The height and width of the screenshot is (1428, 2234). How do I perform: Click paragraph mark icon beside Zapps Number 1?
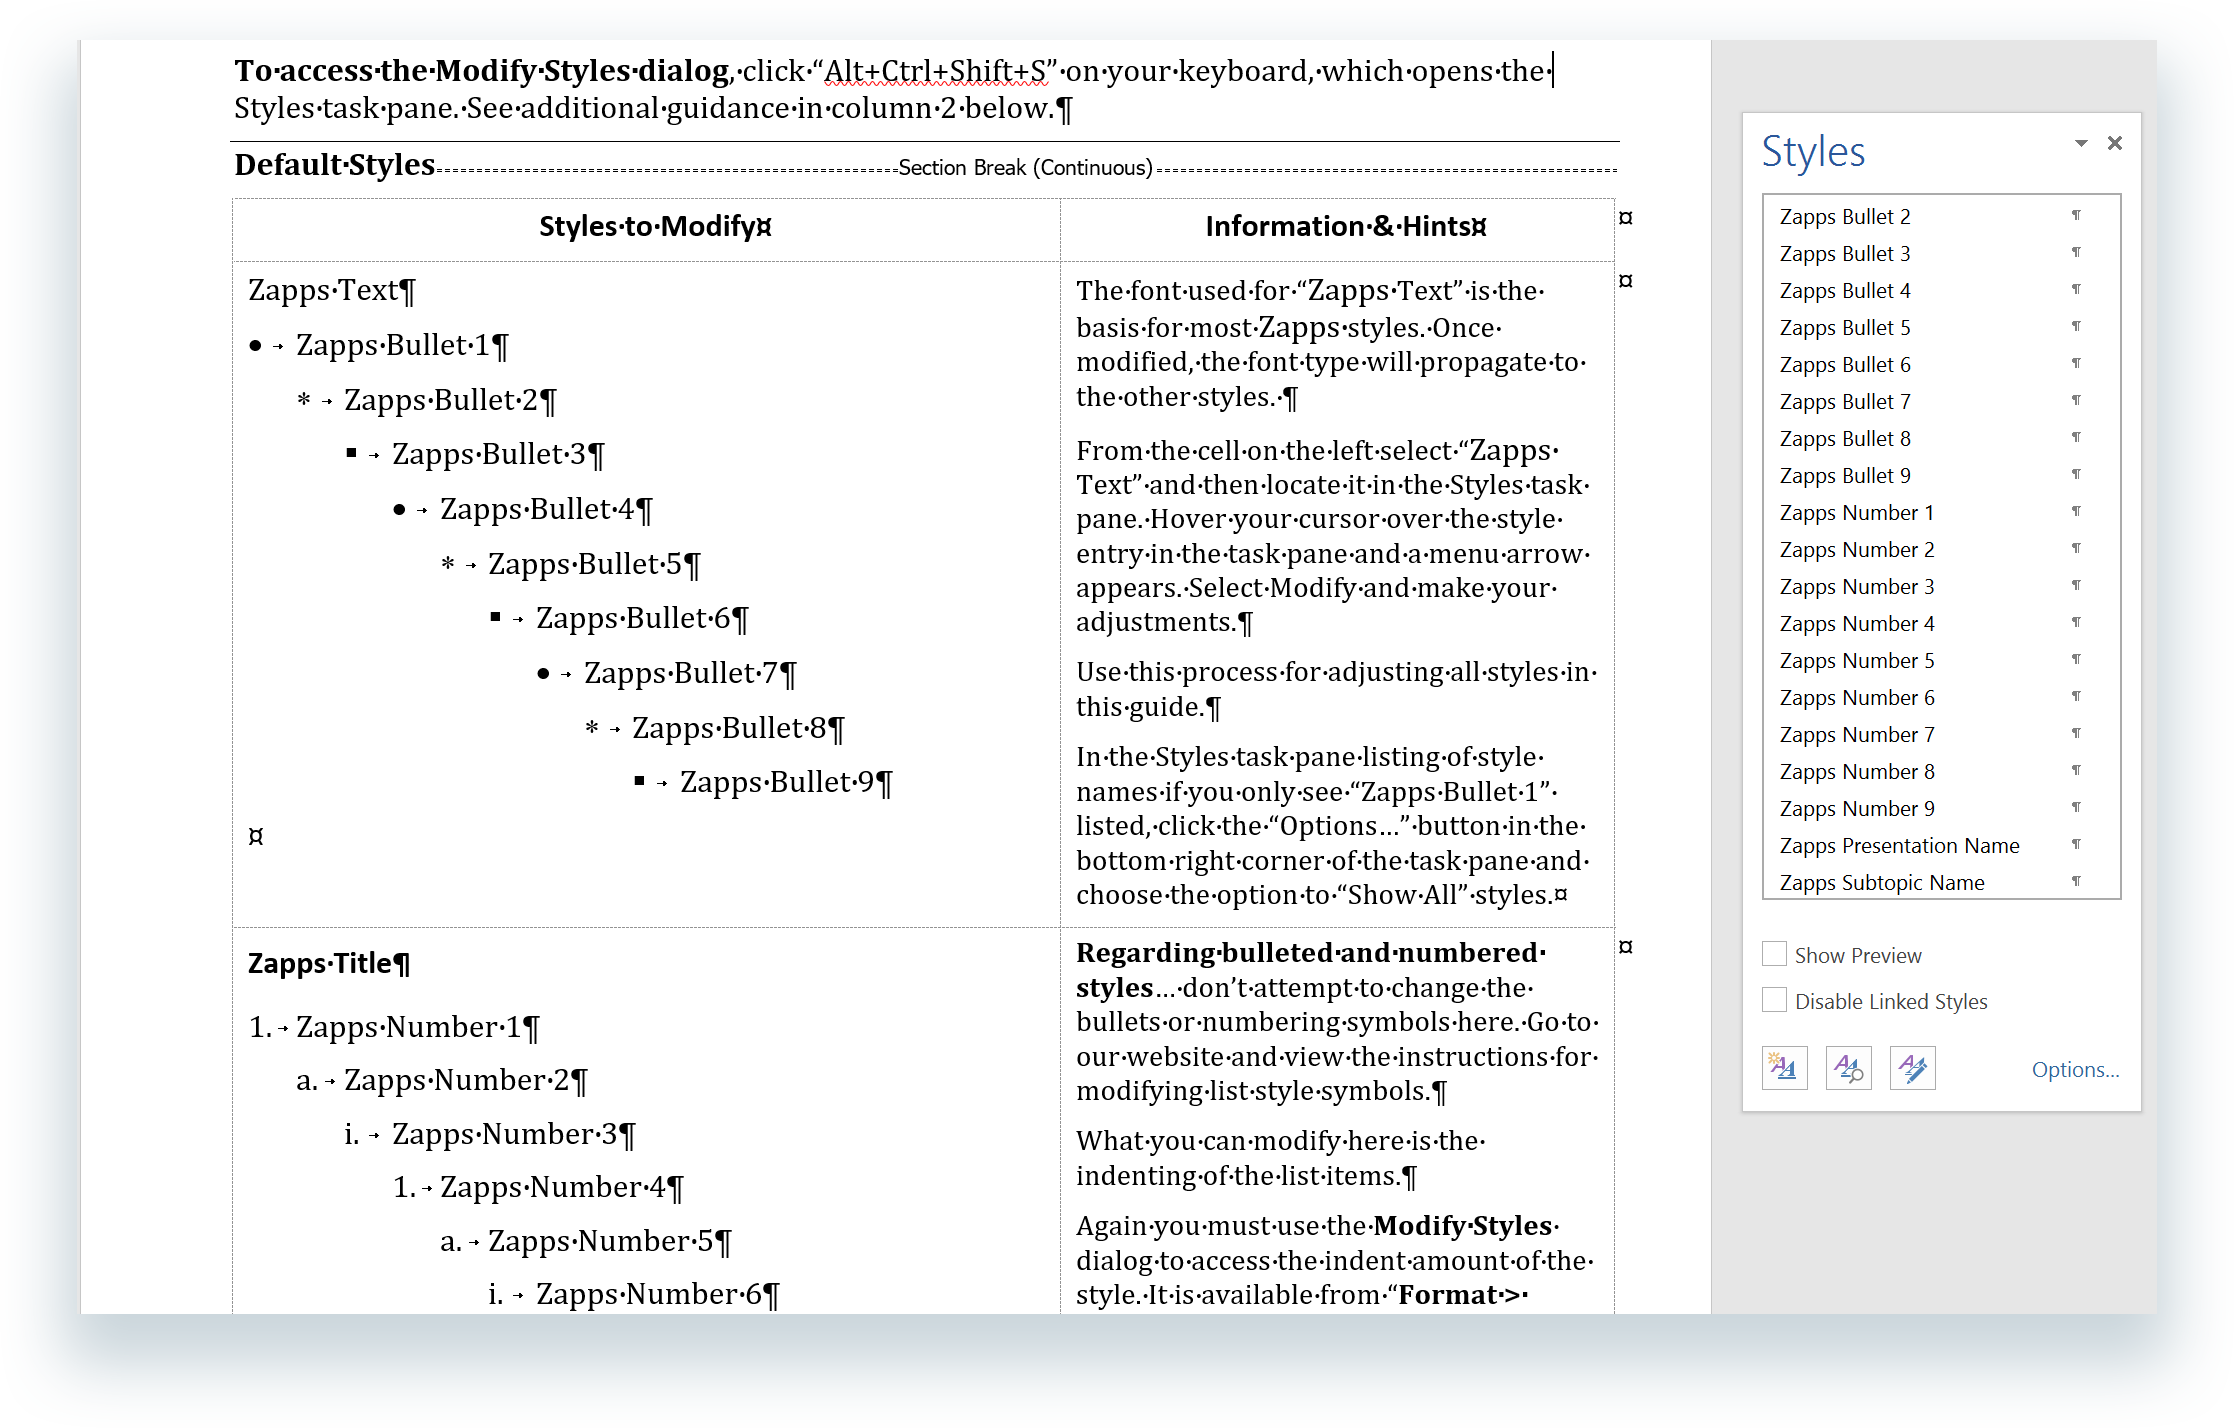tap(2076, 511)
